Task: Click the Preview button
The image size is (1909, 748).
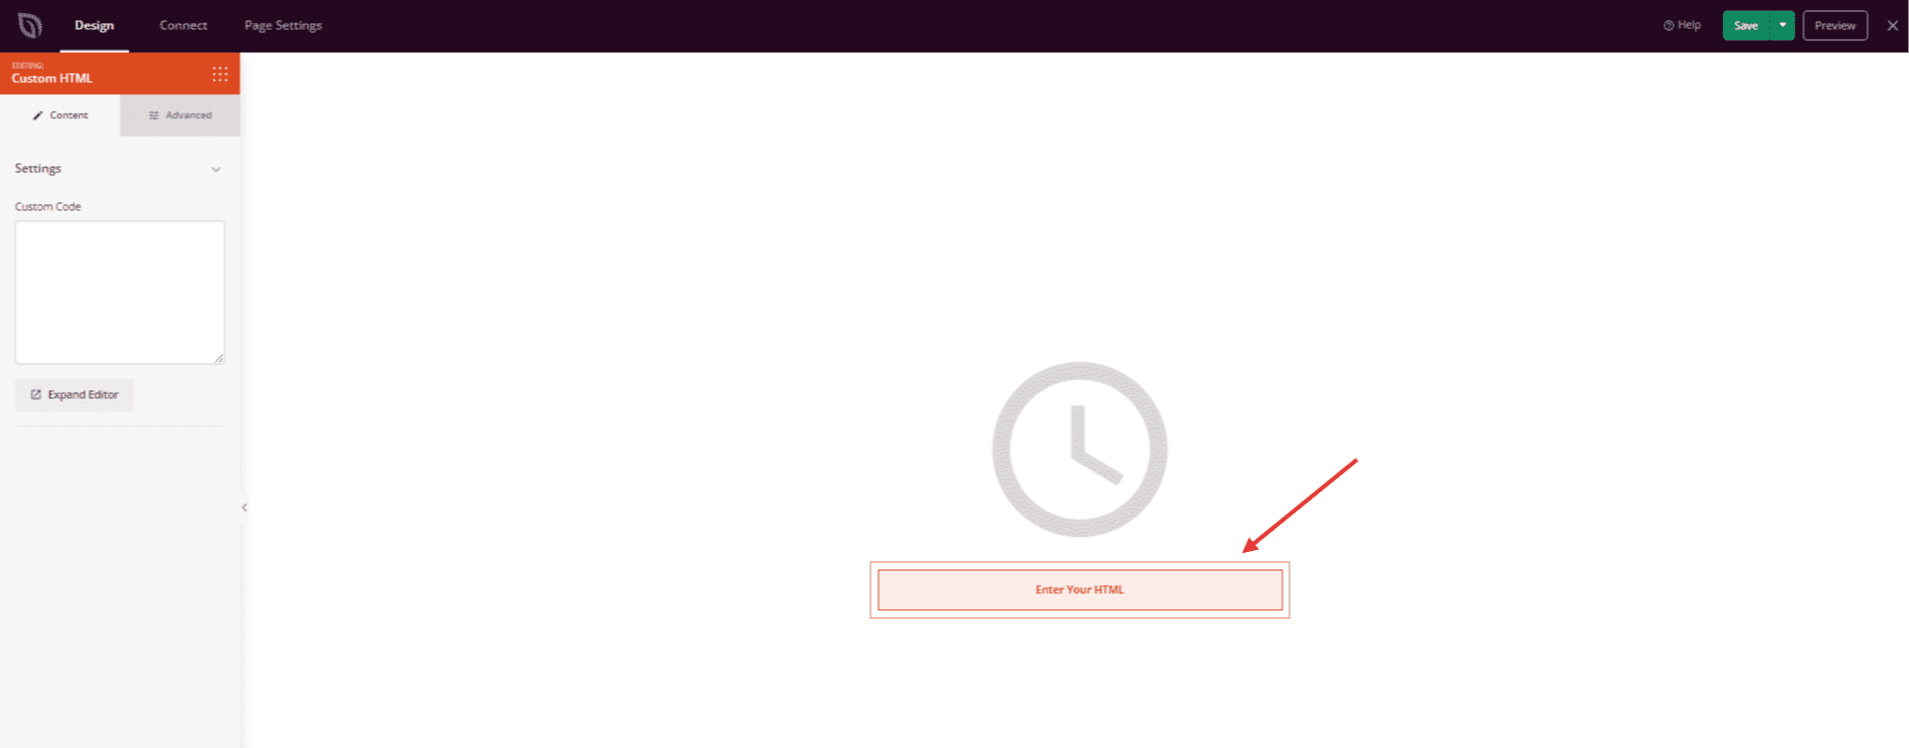Action: pos(1835,25)
